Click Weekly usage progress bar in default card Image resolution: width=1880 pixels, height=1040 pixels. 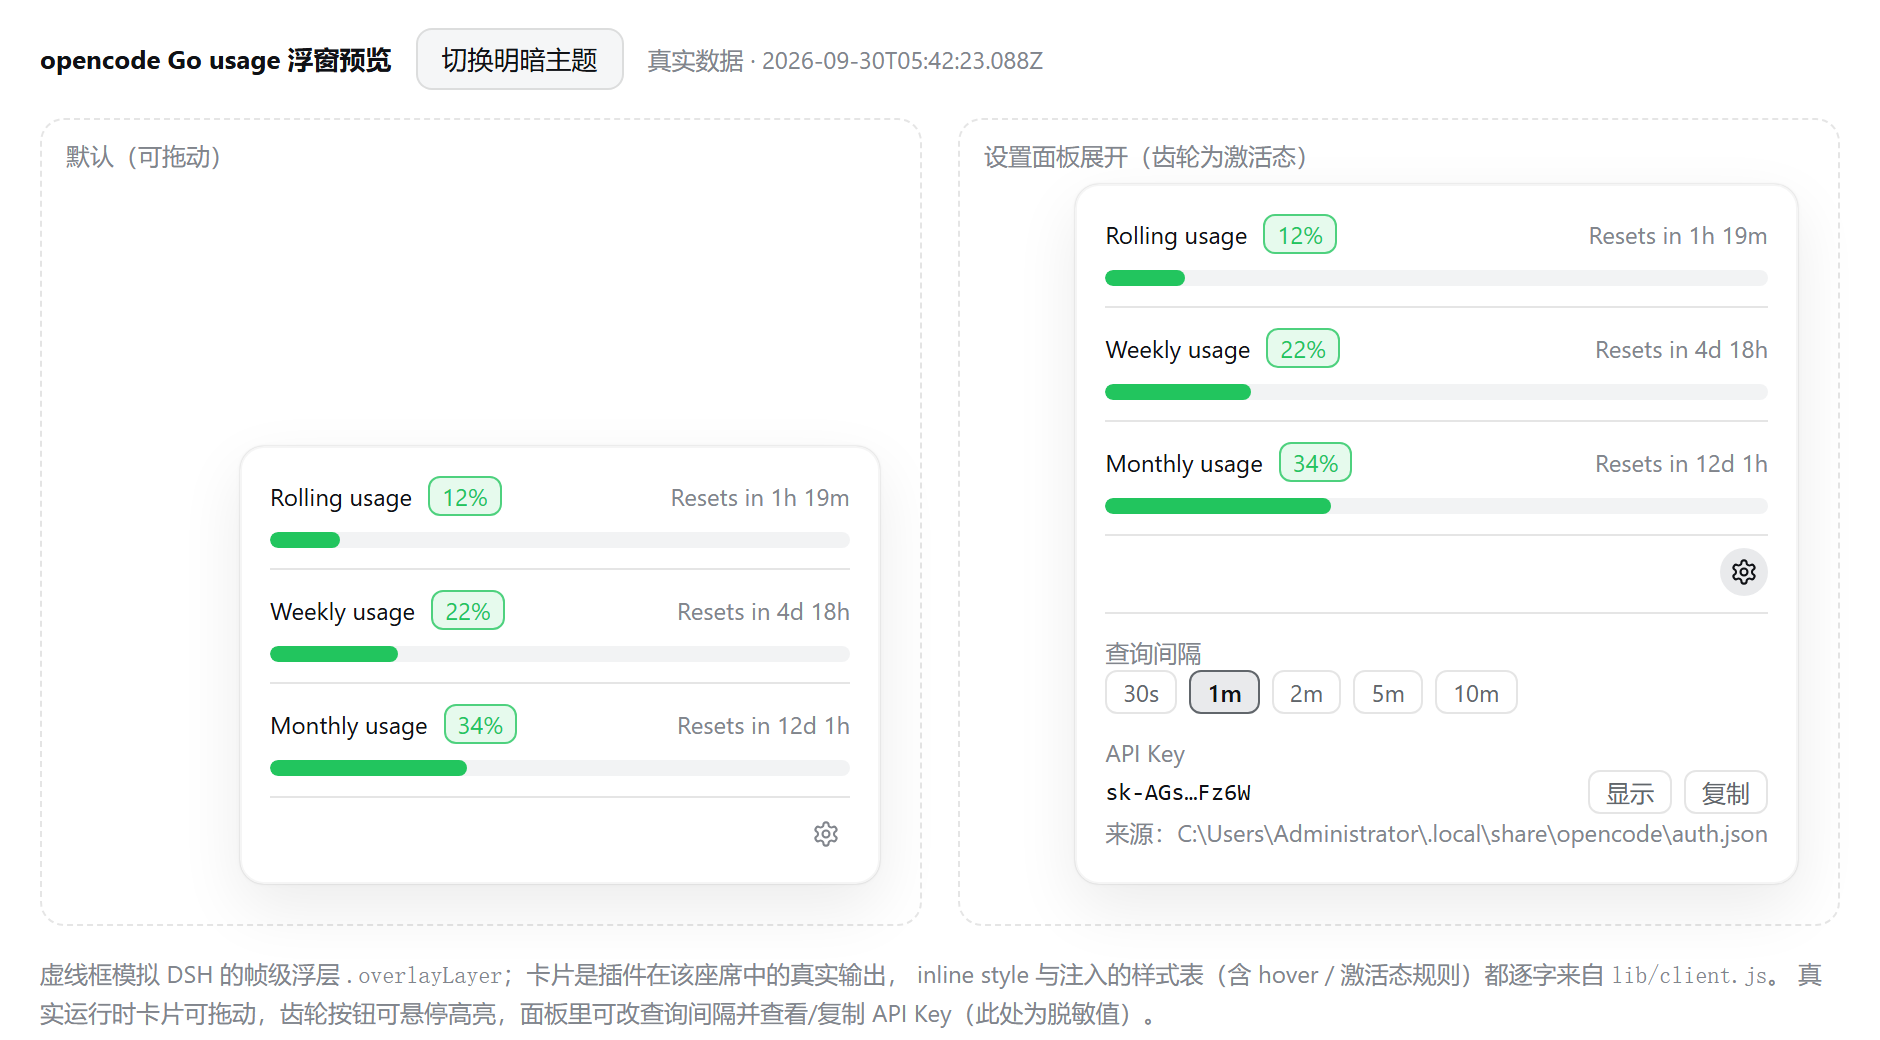(560, 654)
